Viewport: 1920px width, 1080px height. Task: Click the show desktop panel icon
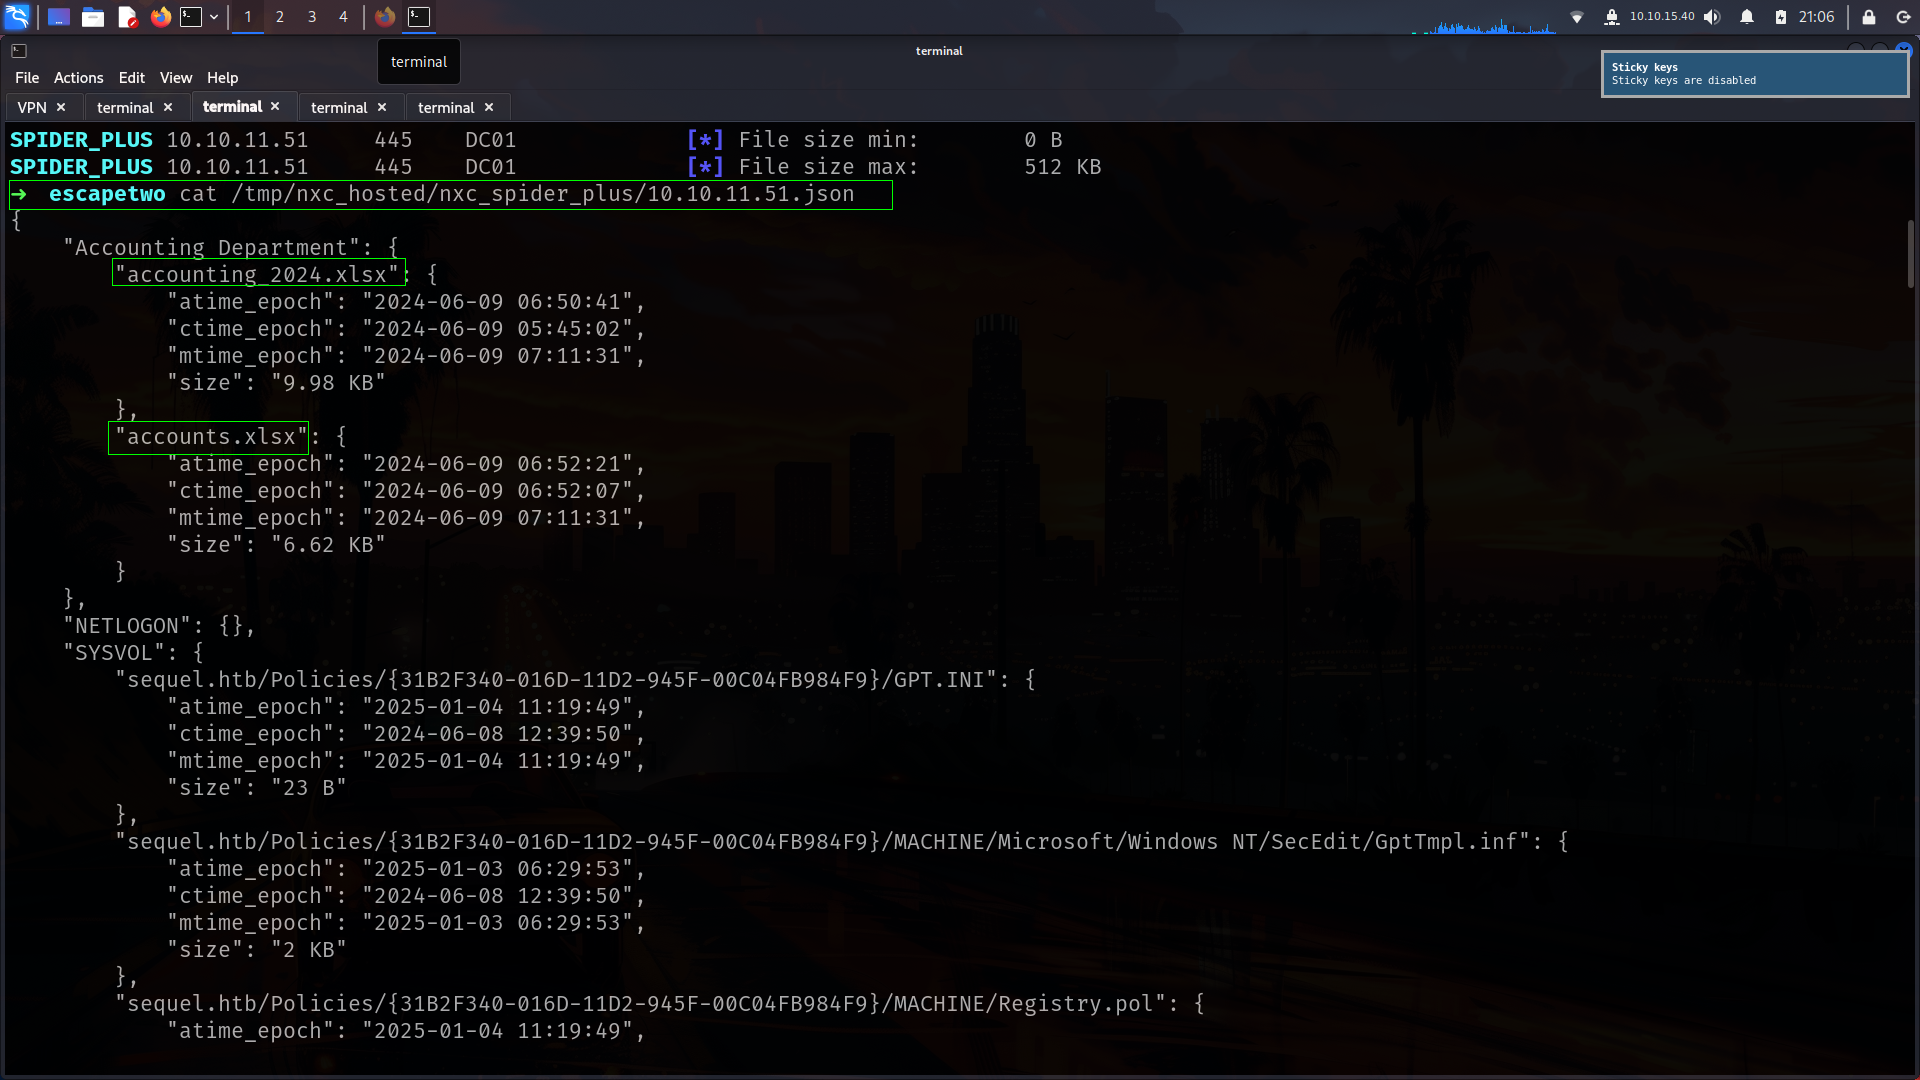click(59, 17)
